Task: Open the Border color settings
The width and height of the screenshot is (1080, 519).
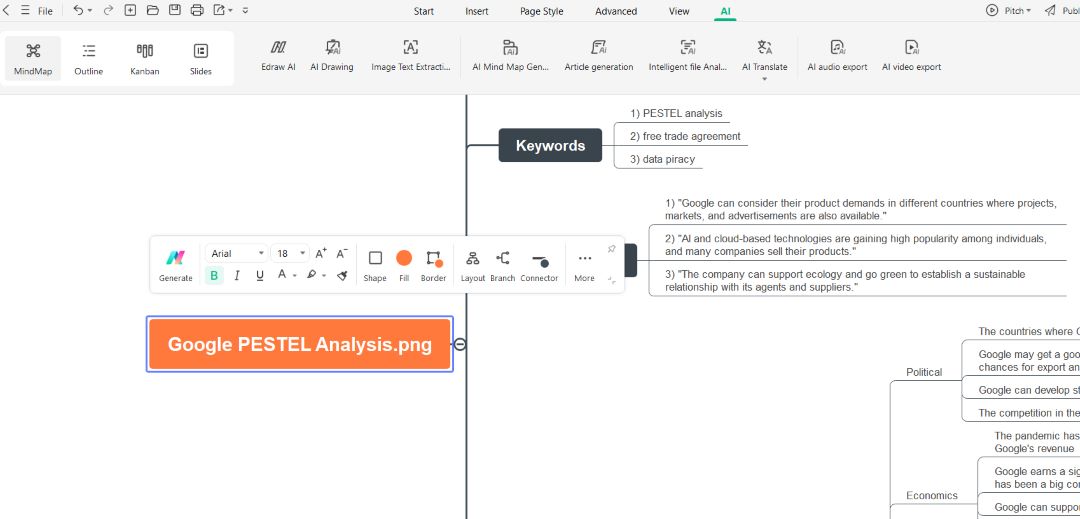Action: [433, 265]
